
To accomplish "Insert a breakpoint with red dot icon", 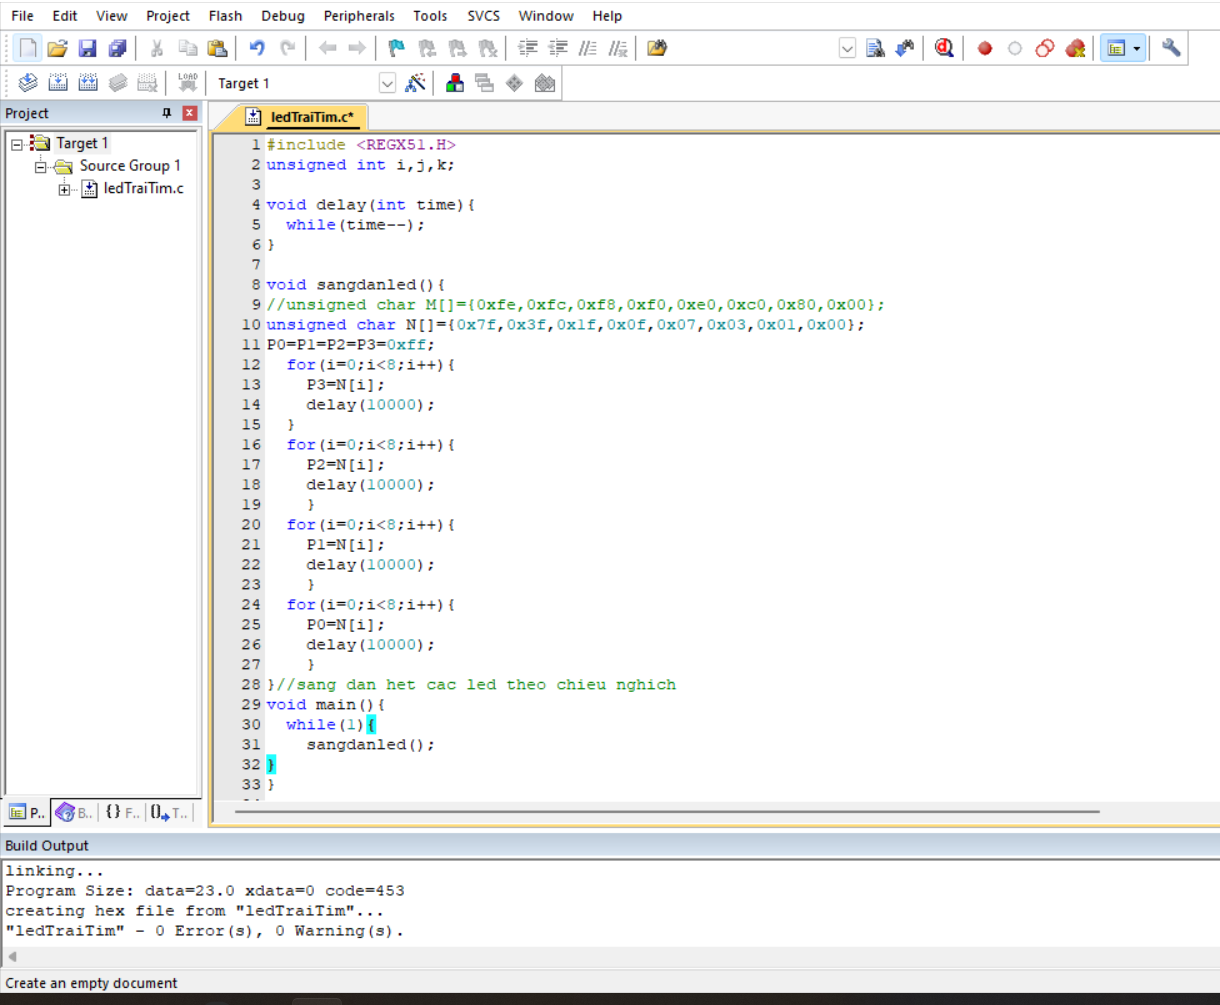I will tap(984, 48).
